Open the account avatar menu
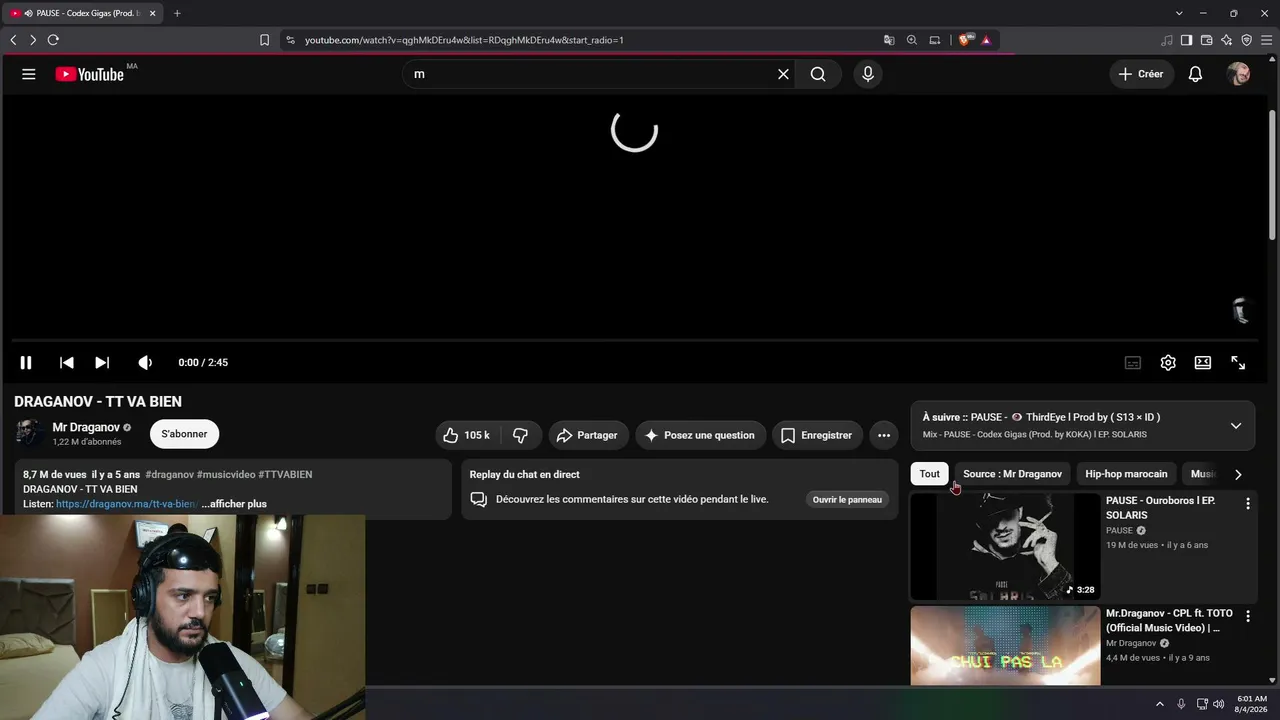The image size is (1280, 720). tap(1238, 74)
